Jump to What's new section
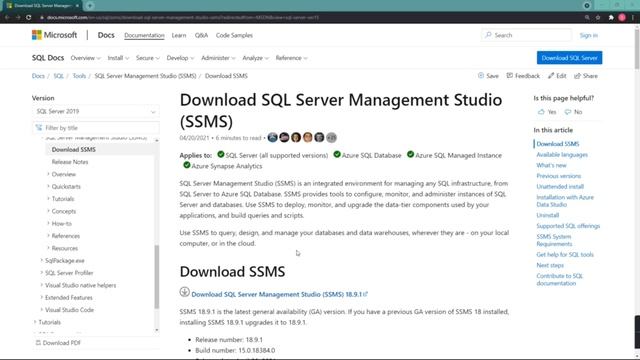 point(551,165)
